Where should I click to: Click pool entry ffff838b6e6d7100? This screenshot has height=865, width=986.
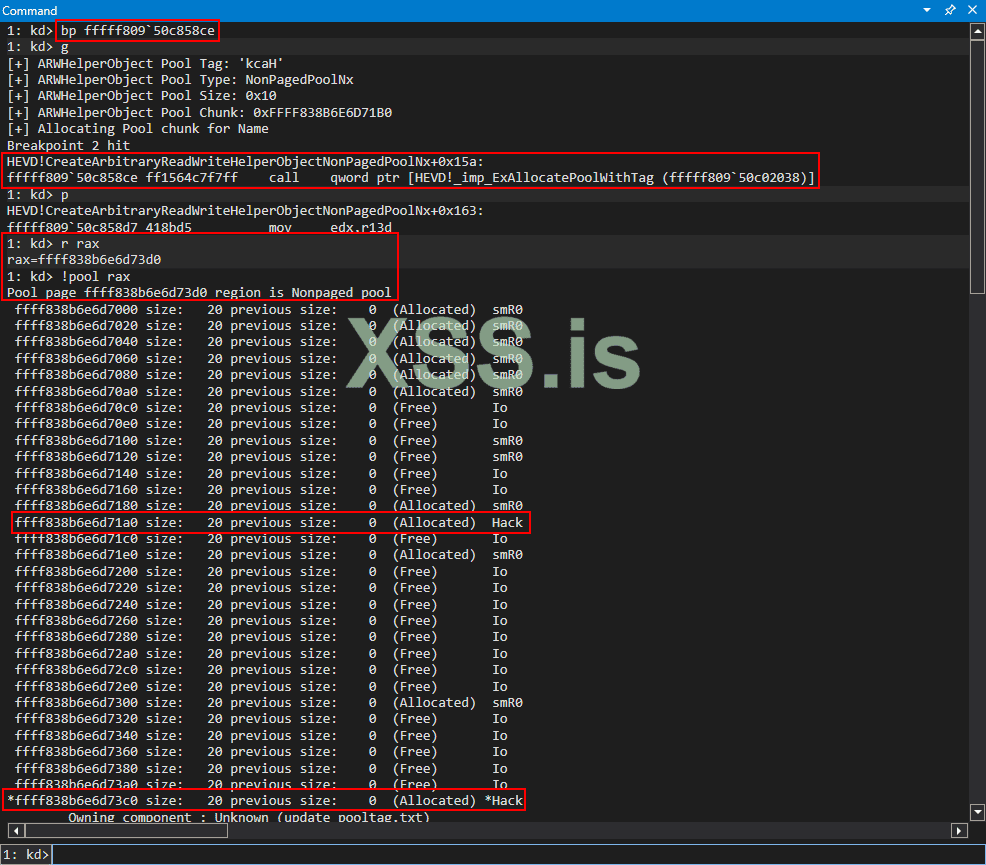tap(269, 441)
